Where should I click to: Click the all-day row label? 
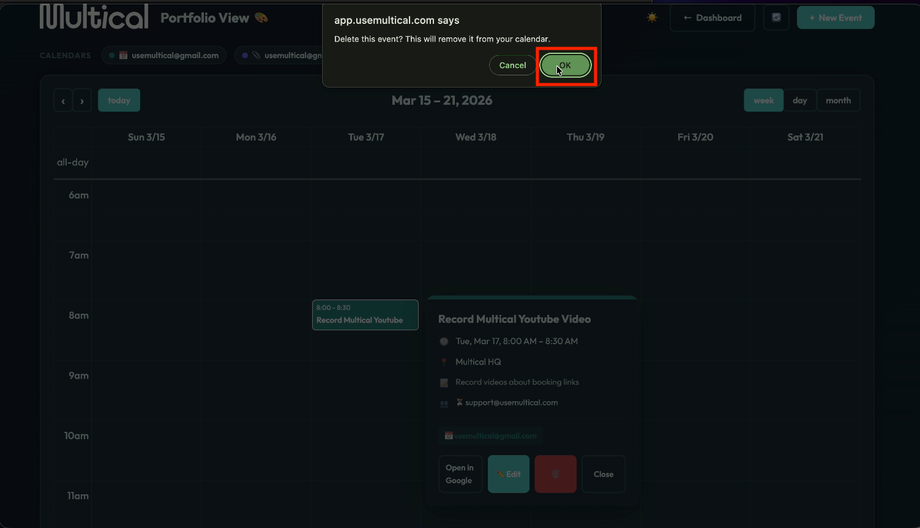click(73, 162)
